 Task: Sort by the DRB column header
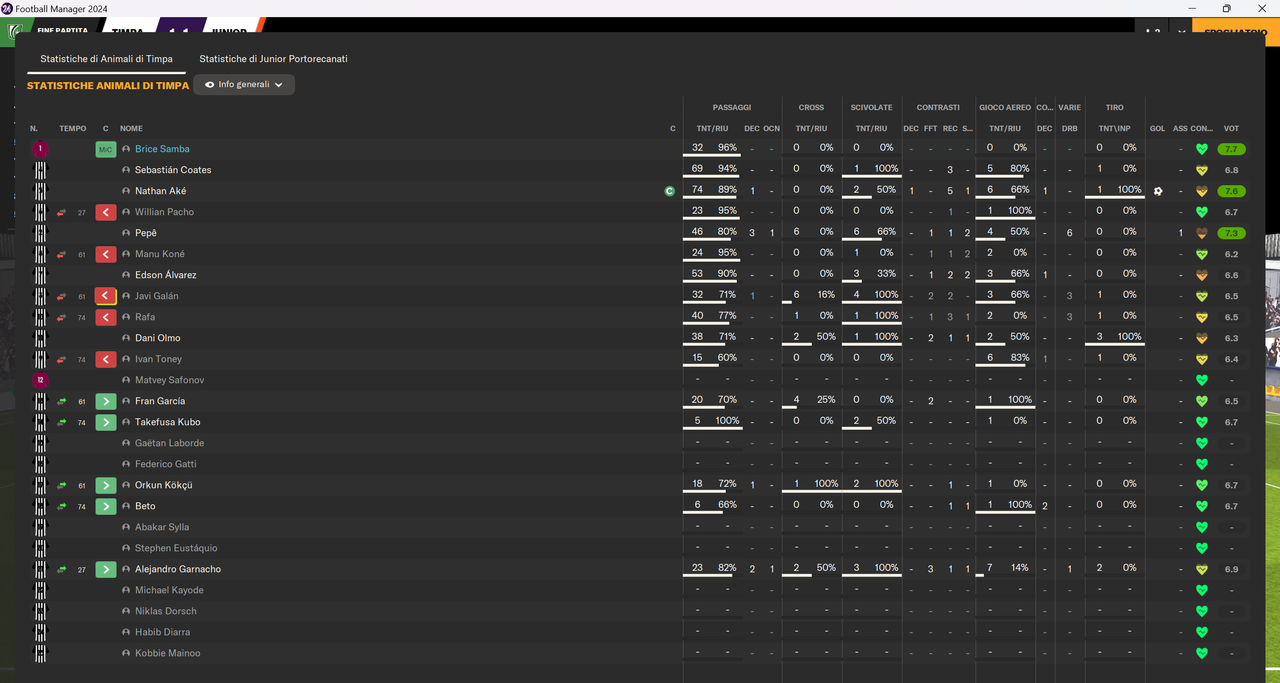coord(1069,128)
